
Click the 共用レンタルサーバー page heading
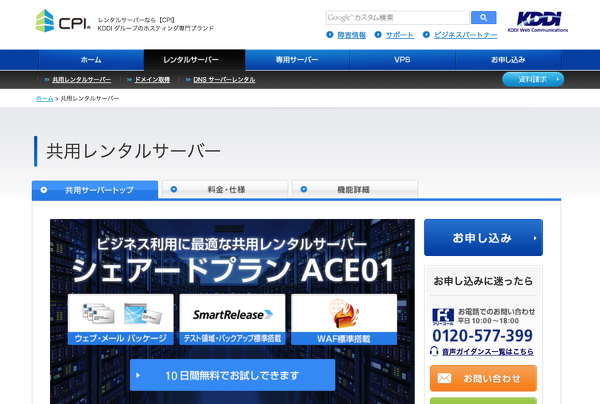(x=134, y=151)
